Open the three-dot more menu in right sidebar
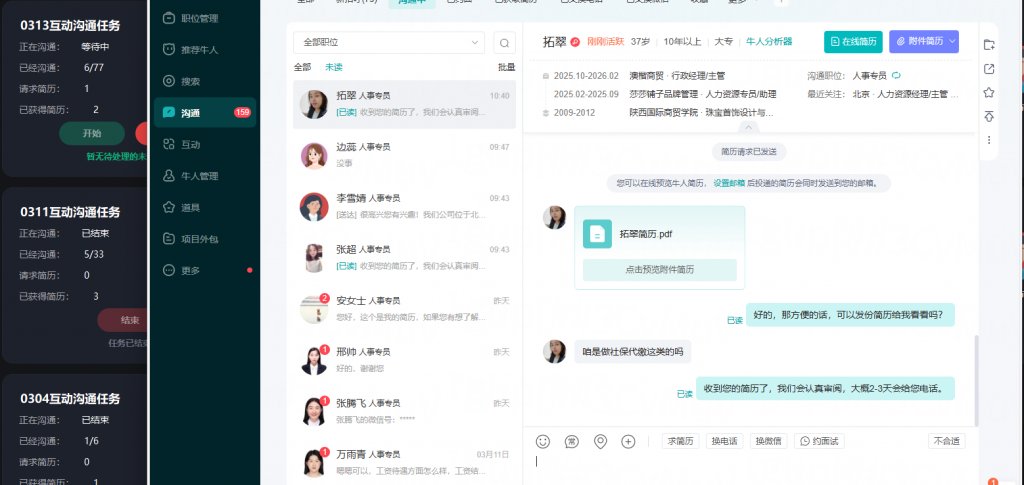 click(x=989, y=140)
